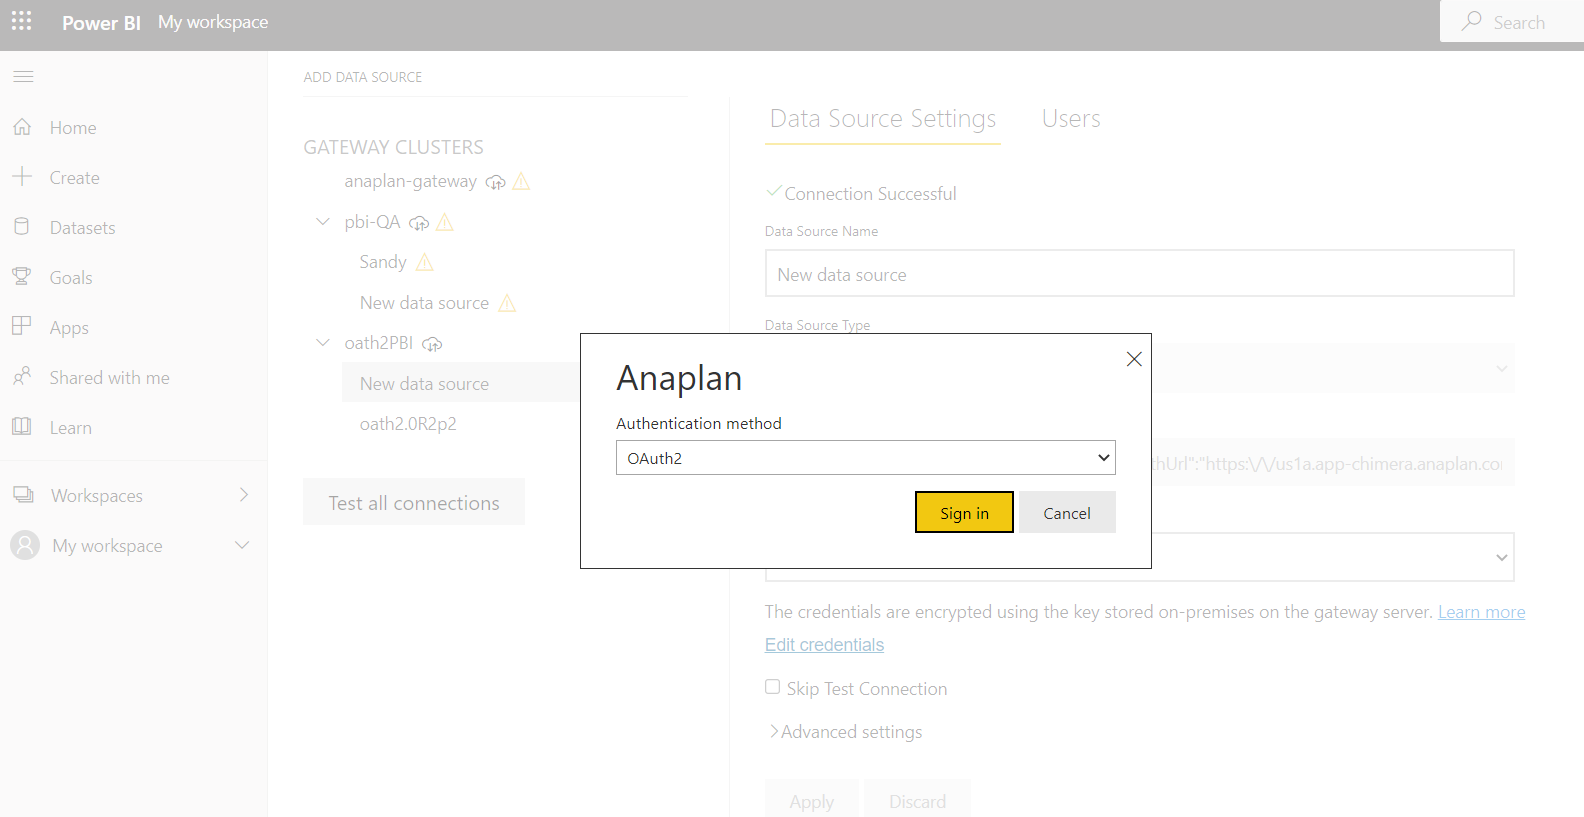Click the Edit credentials link
The image size is (1584, 817).
click(x=824, y=645)
